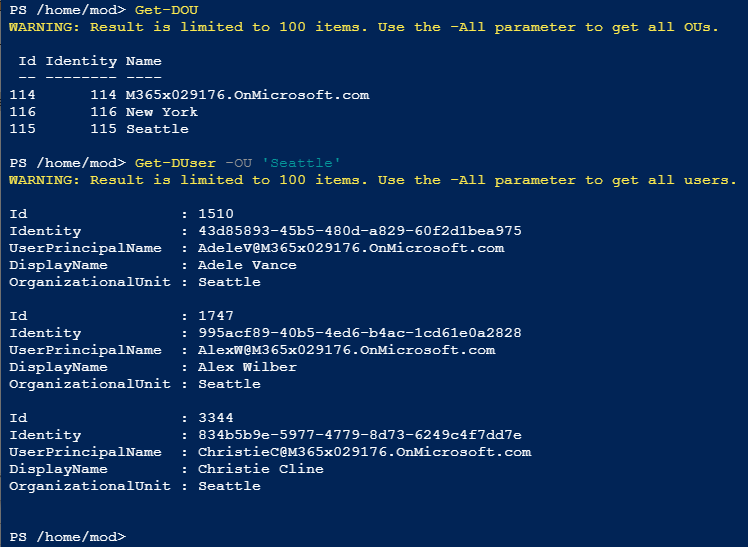Click Alex Wilber's identity GUID

(x=359, y=333)
